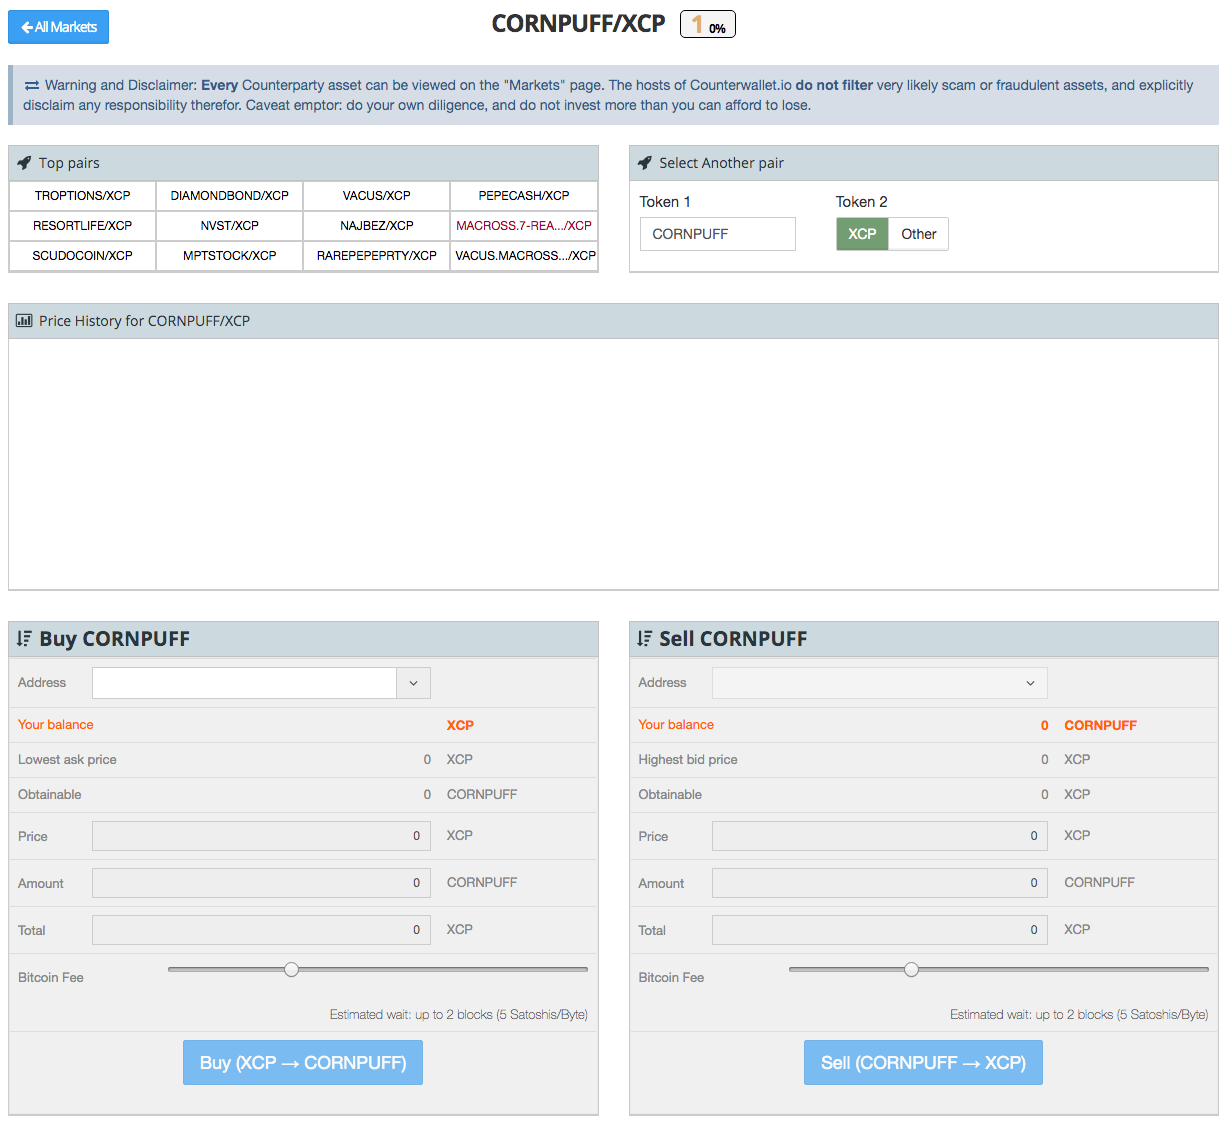Screen dimensions: 1228x1129
Task: Click the Sell panel Obtainable amount
Action: click(x=1045, y=795)
